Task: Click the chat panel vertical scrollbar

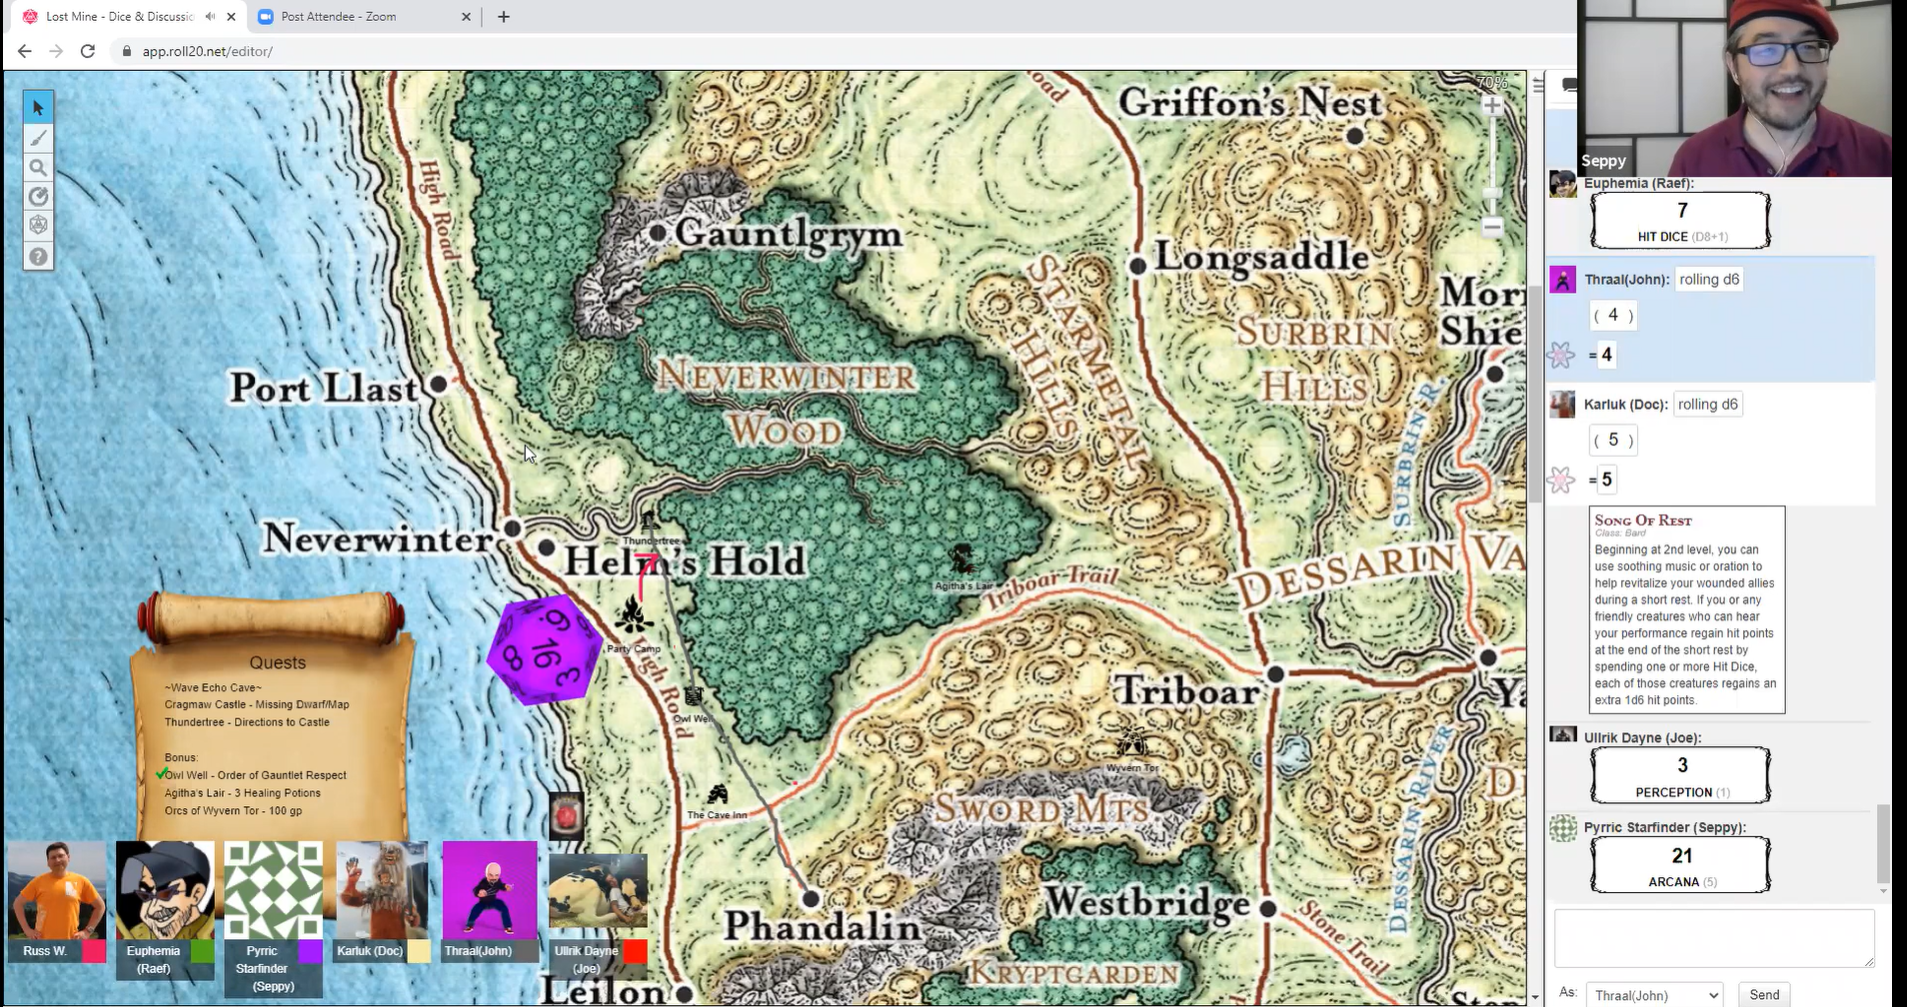Action: coord(1883,845)
